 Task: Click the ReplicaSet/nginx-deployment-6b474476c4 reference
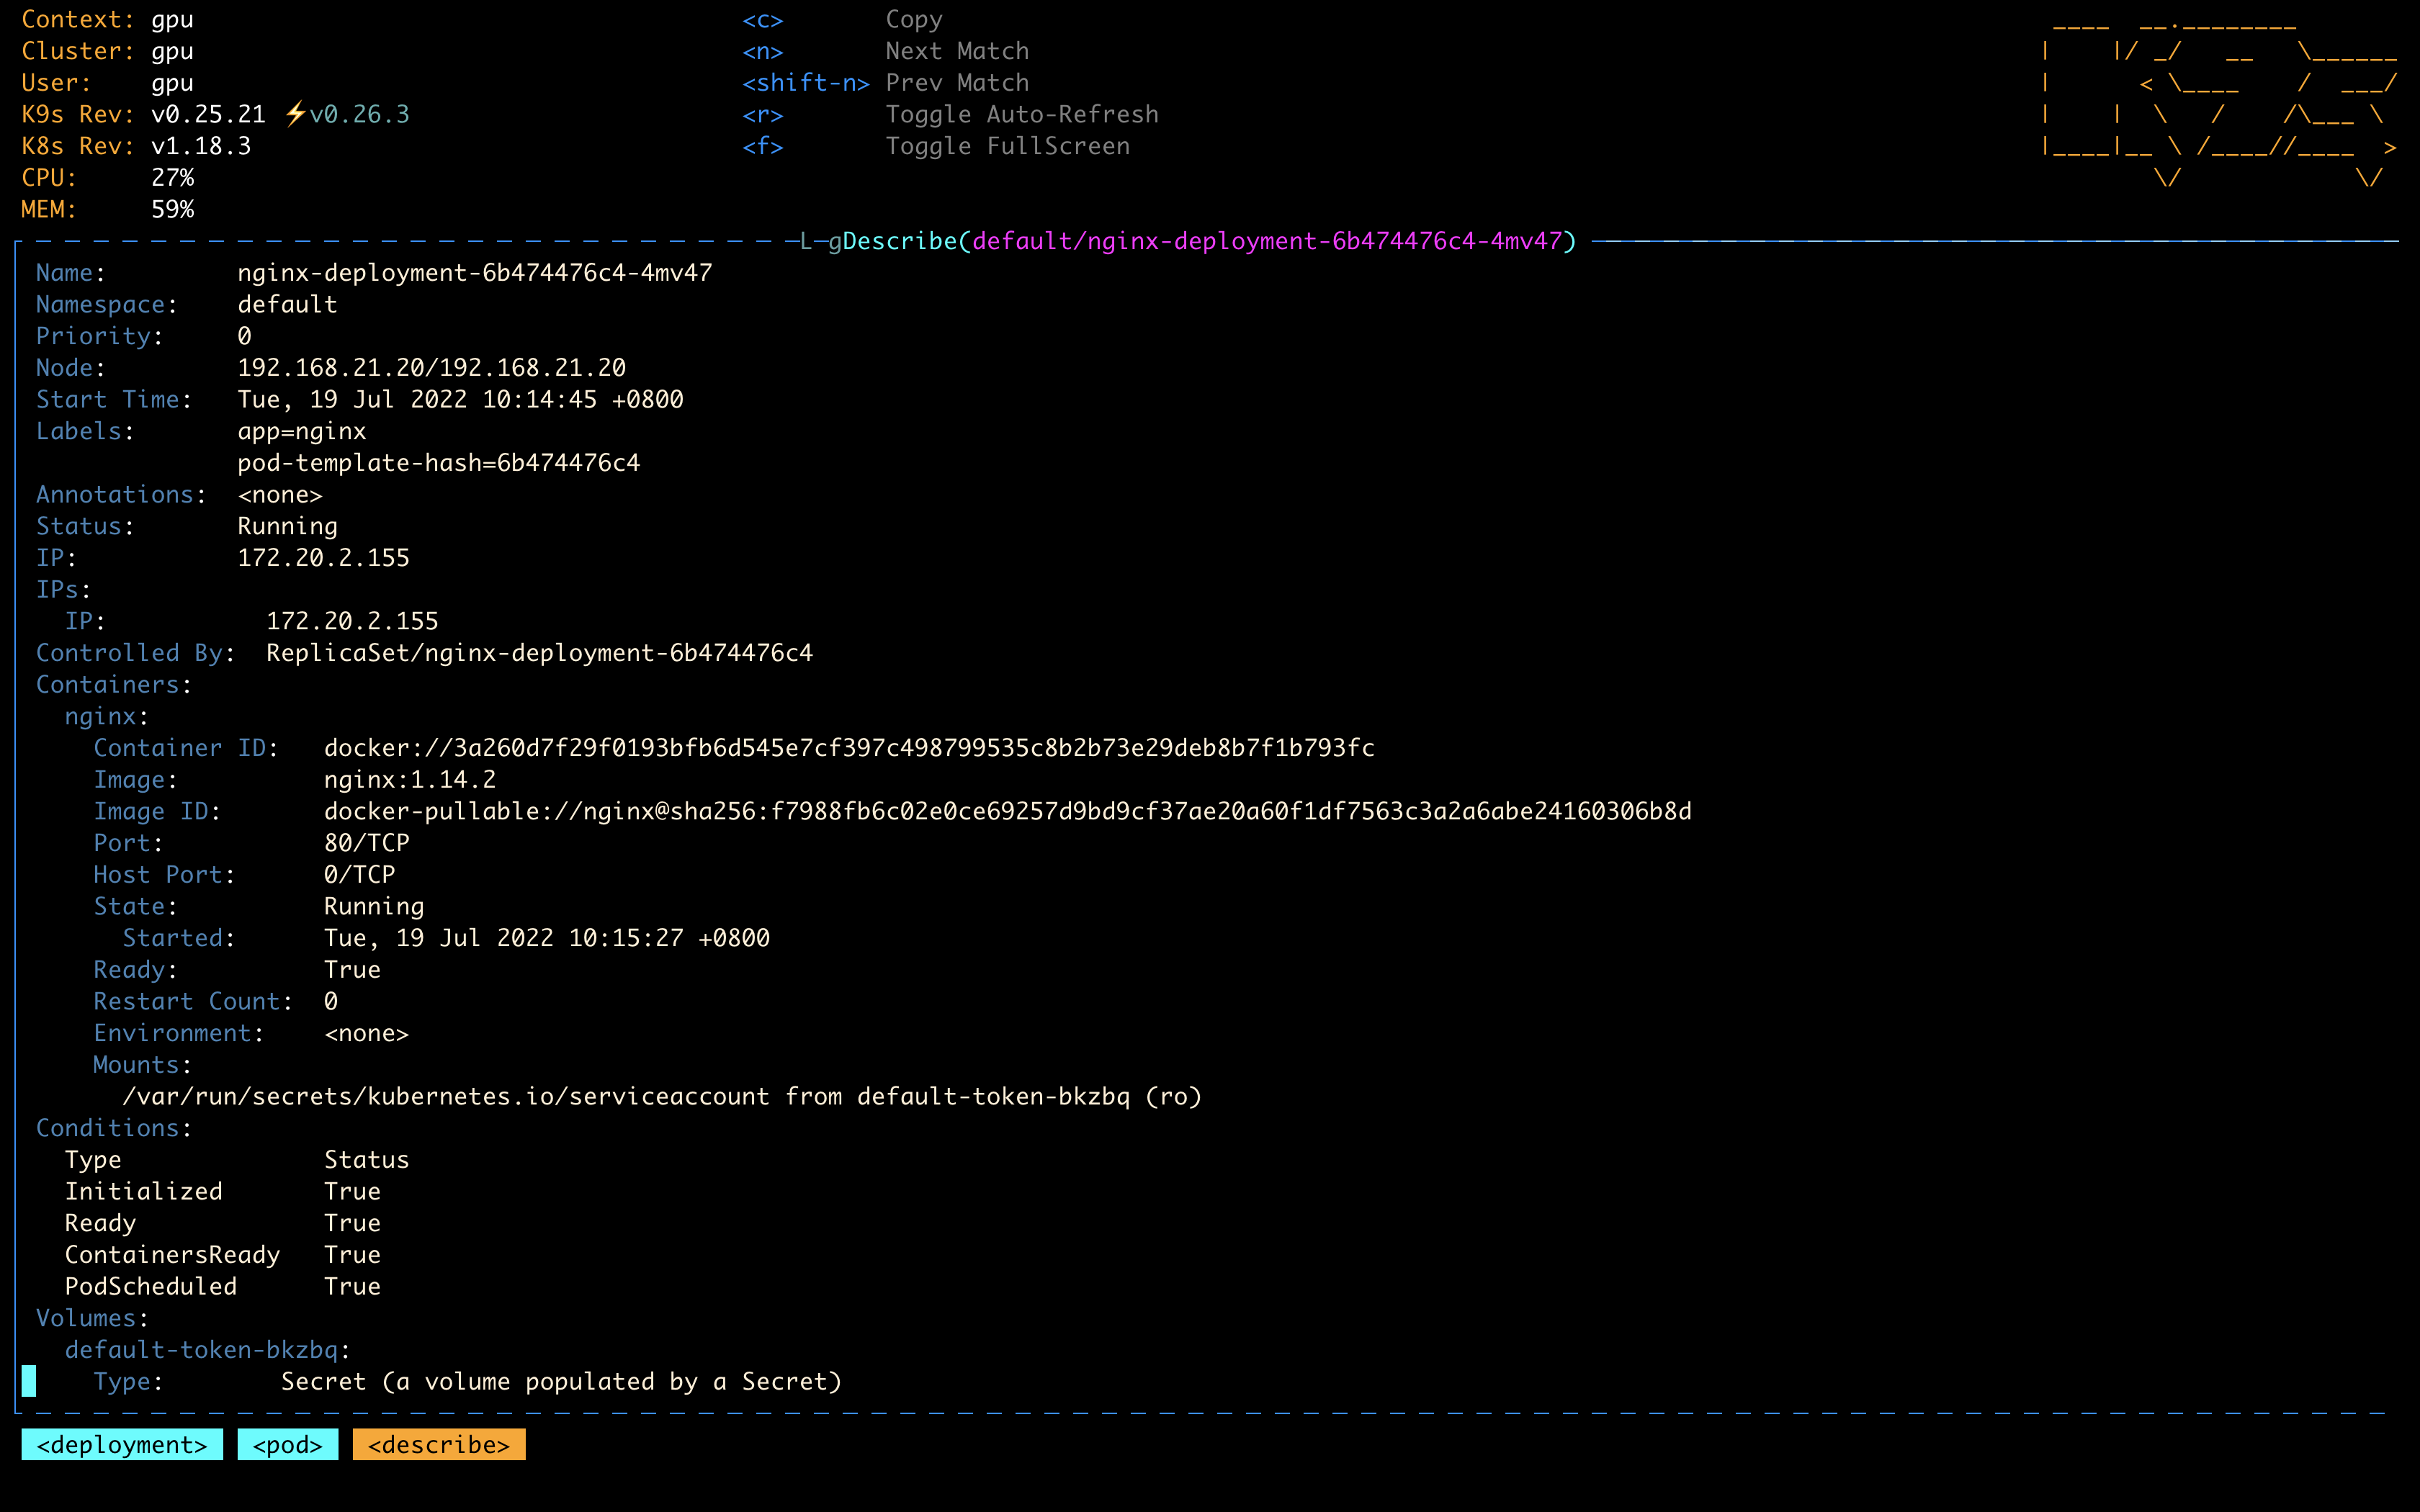coord(539,653)
